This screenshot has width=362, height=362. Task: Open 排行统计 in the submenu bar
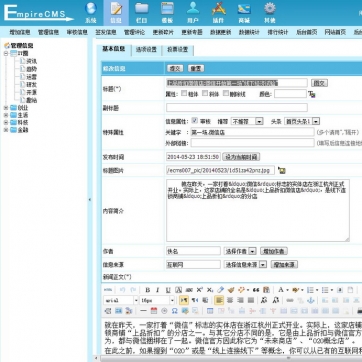pyautogui.click(x=278, y=32)
